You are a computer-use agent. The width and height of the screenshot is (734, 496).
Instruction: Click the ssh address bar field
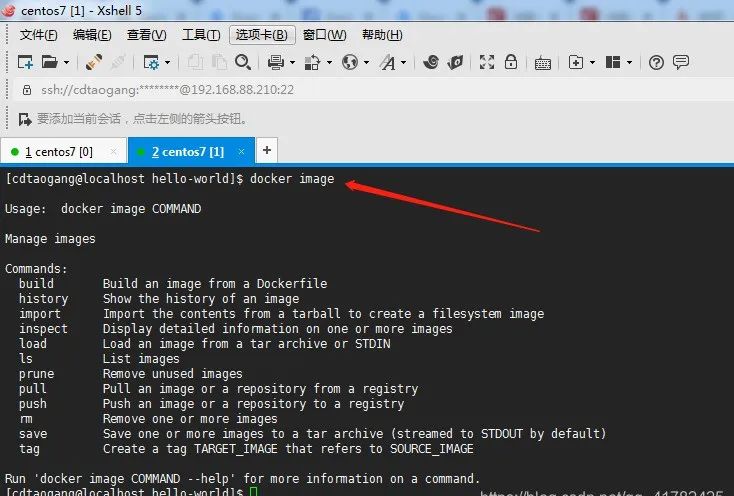pos(374,90)
